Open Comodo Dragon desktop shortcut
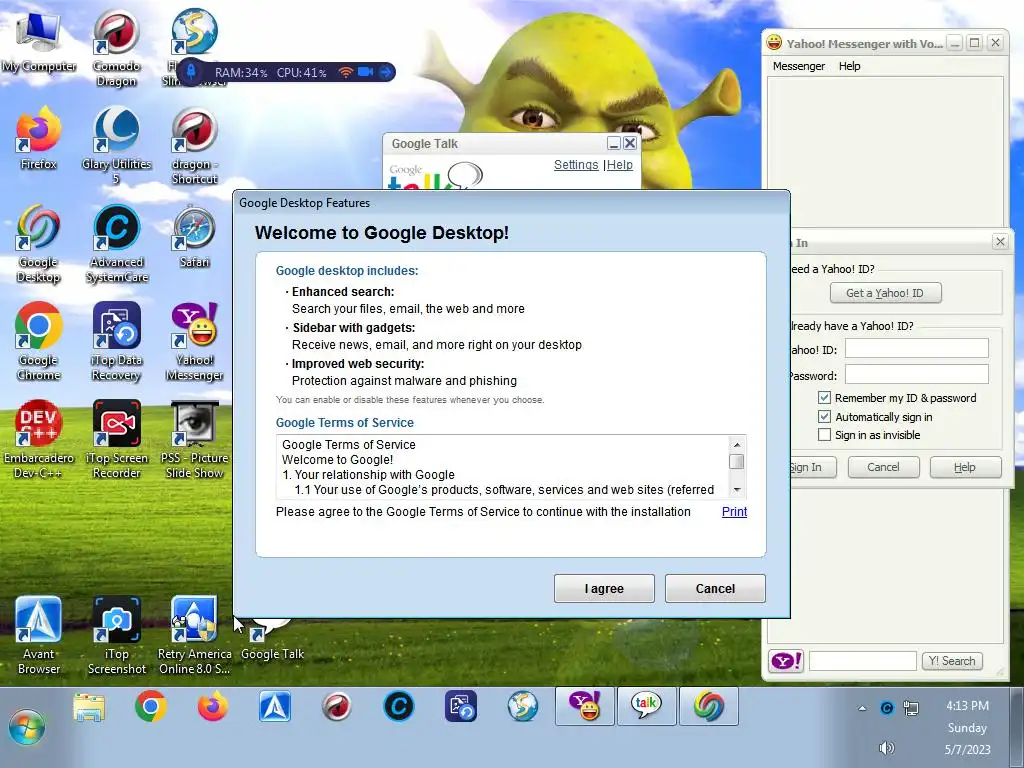1024x768 pixels. pyautogui.click(x=116, y=48)
